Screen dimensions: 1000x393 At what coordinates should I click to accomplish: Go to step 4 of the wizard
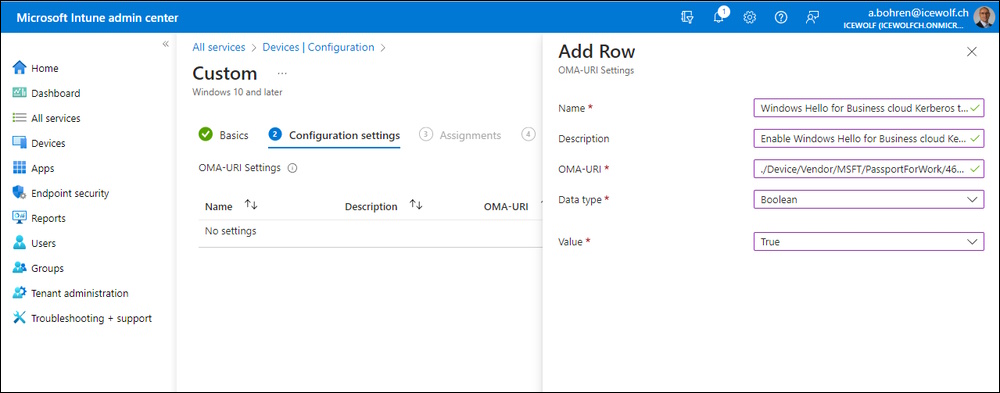[x=528, y=135]
